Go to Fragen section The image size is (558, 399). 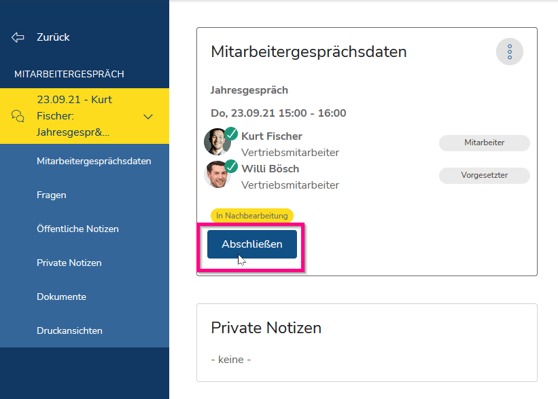tap(51, 195)
